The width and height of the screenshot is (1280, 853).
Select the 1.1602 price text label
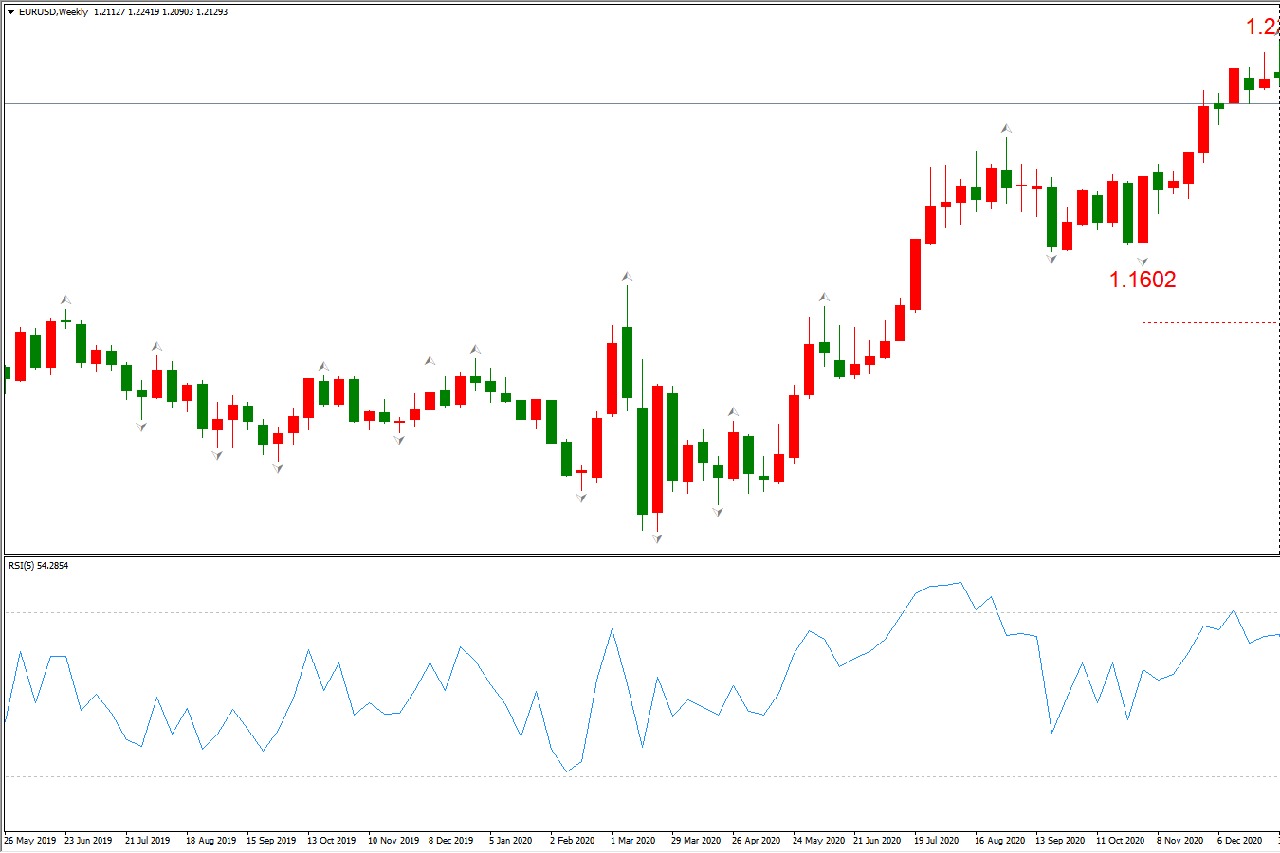[1142, 280]
